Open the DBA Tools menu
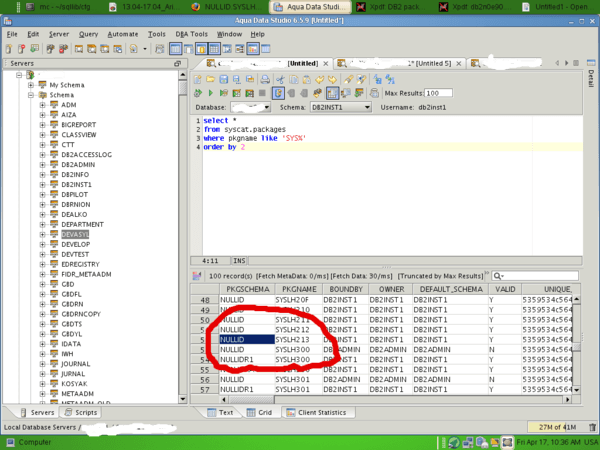 point(191,34)
